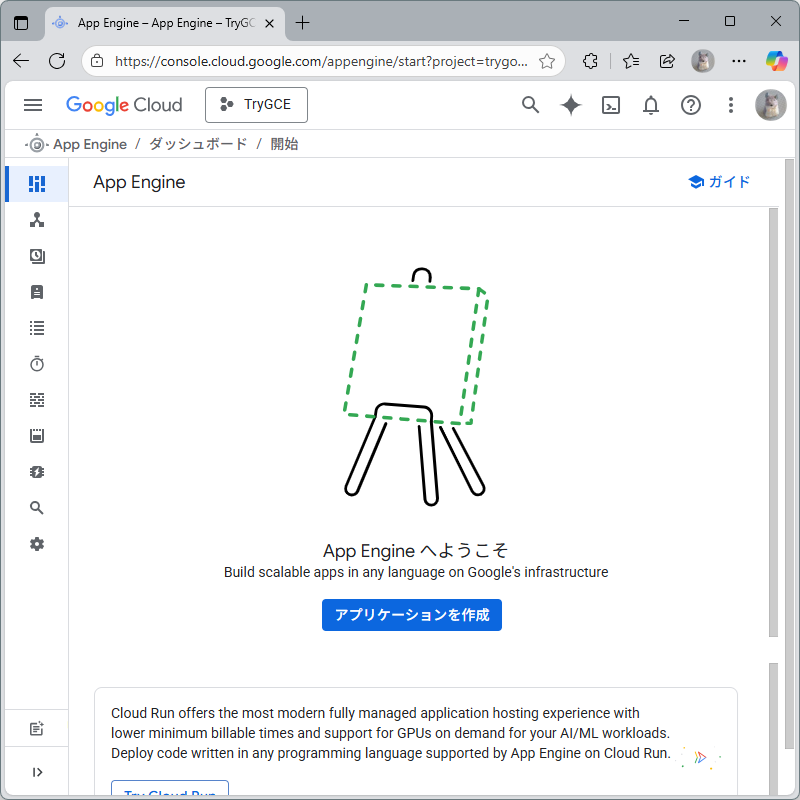The height and width of the screenshot is (800, 800).
Task: Click the Google Cloud logo
Action: (x=124, y=105)
